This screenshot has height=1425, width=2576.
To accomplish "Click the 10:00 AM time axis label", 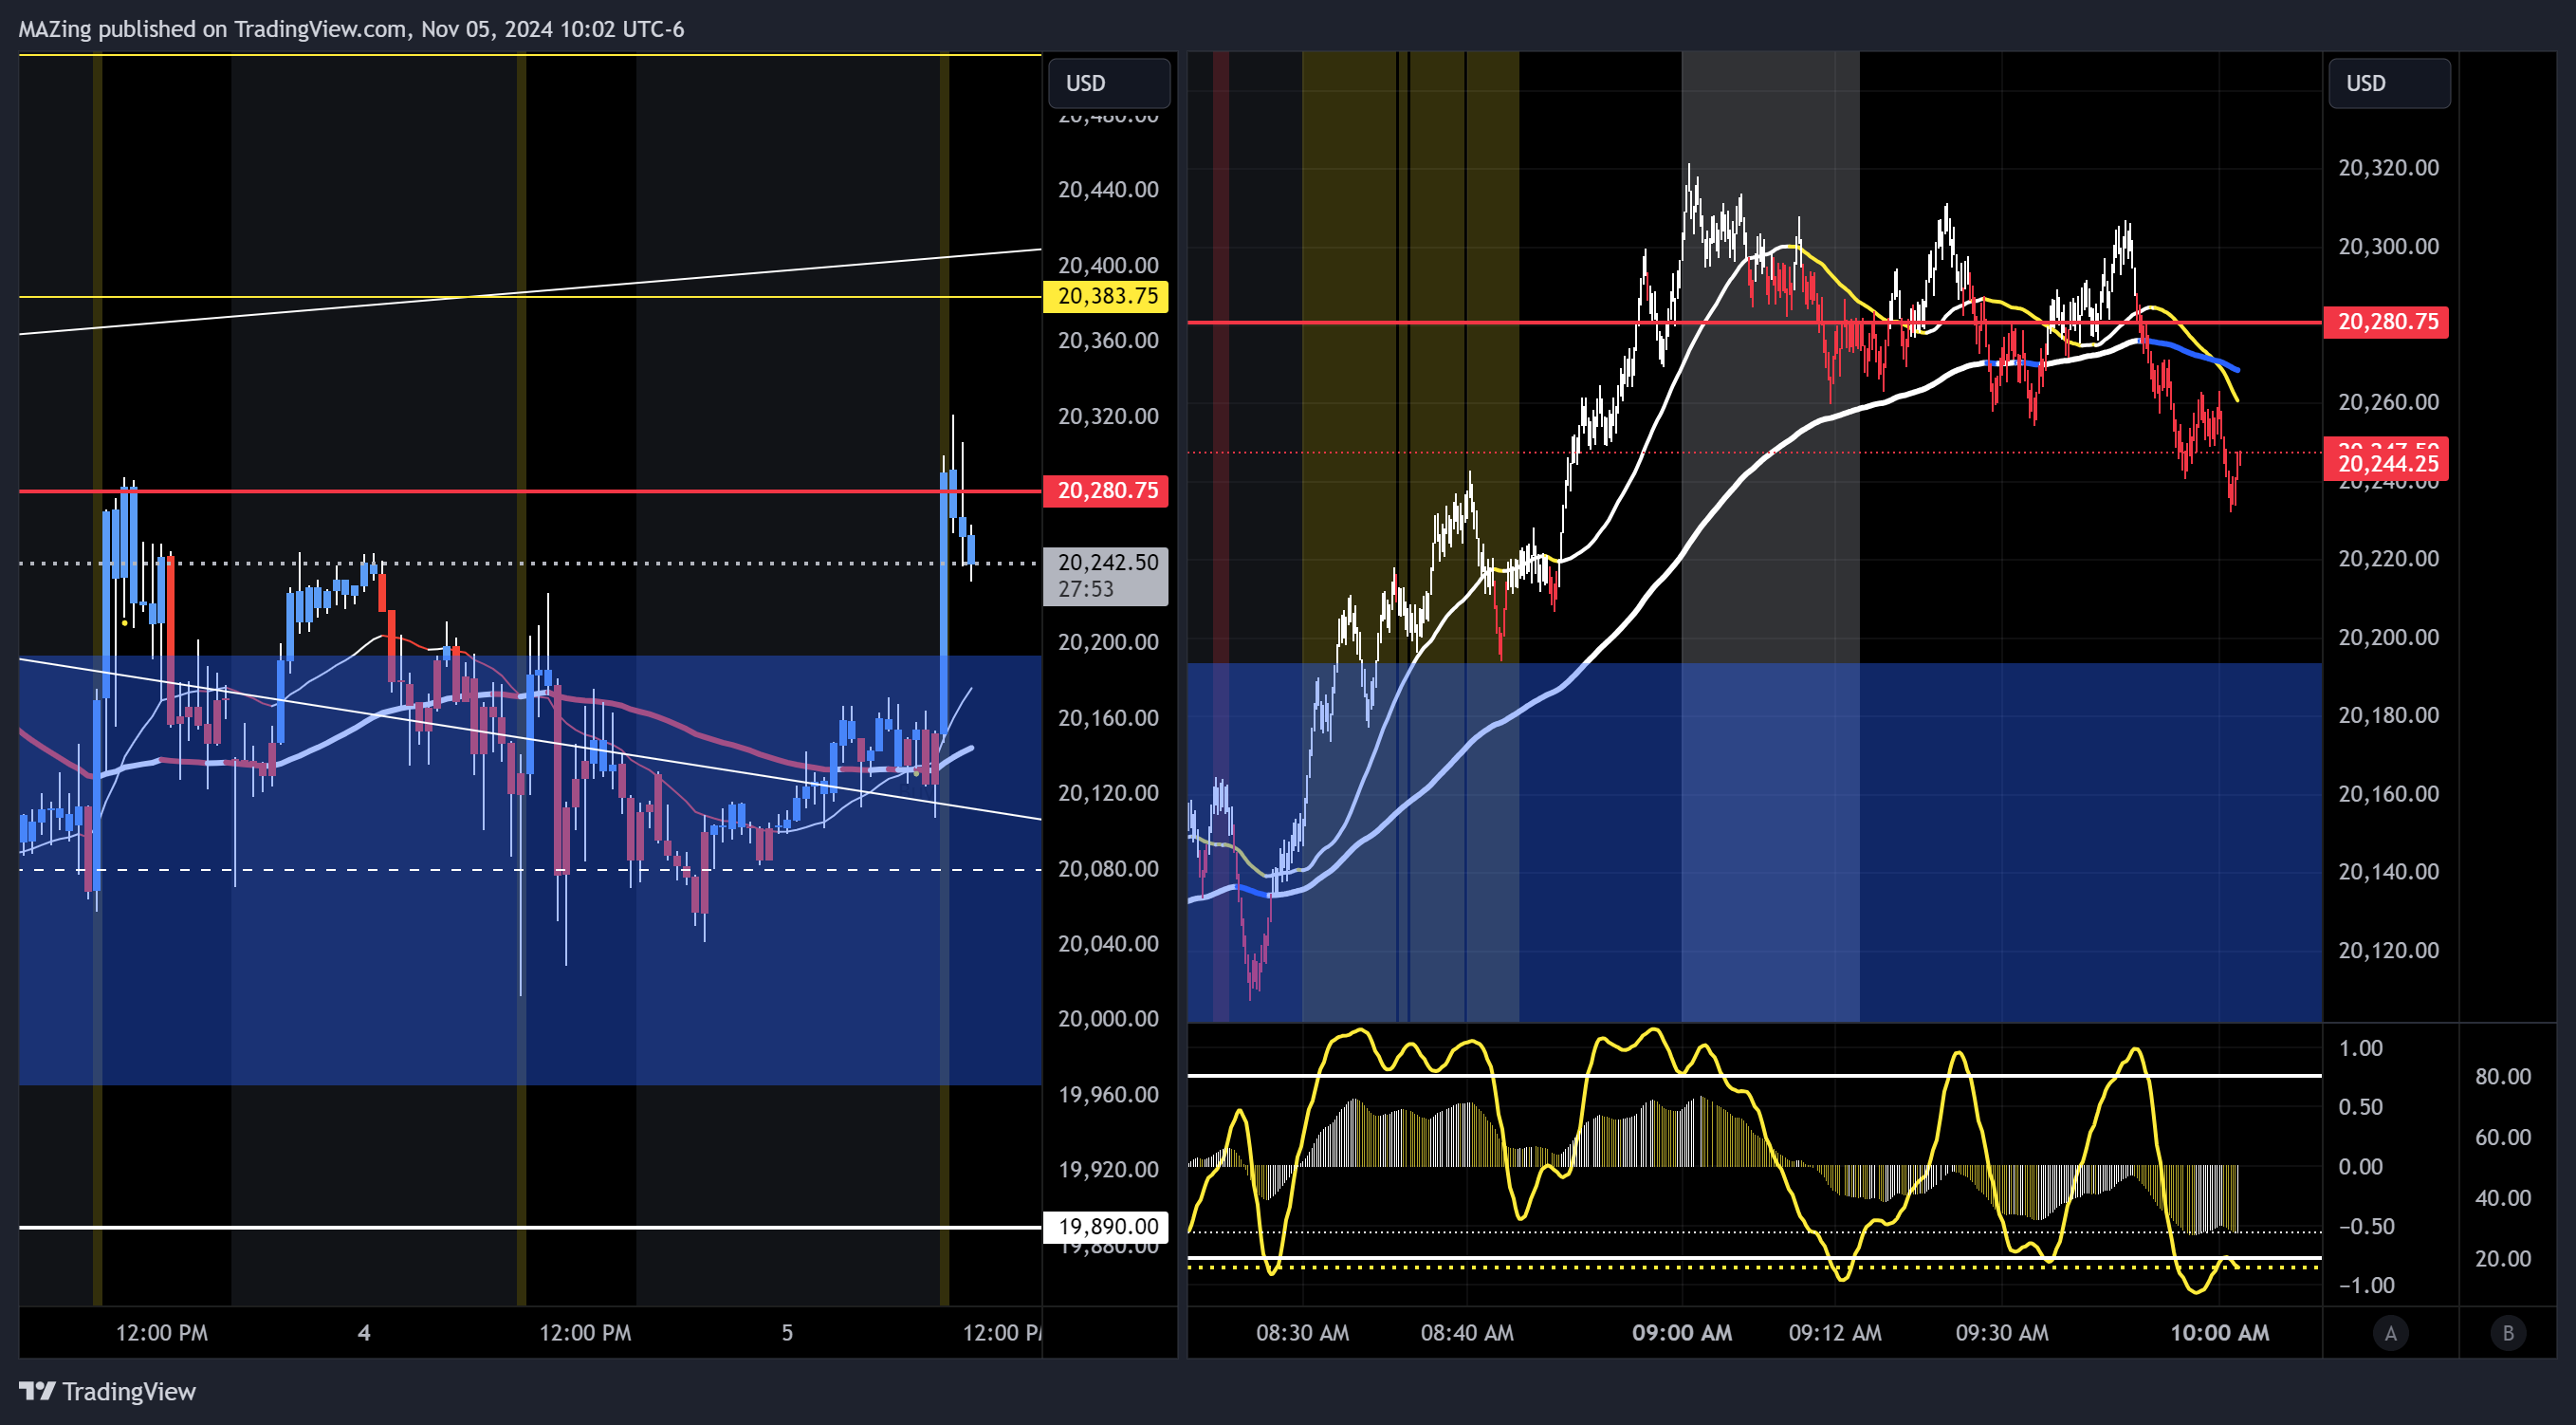I will coord(2219,1333).
